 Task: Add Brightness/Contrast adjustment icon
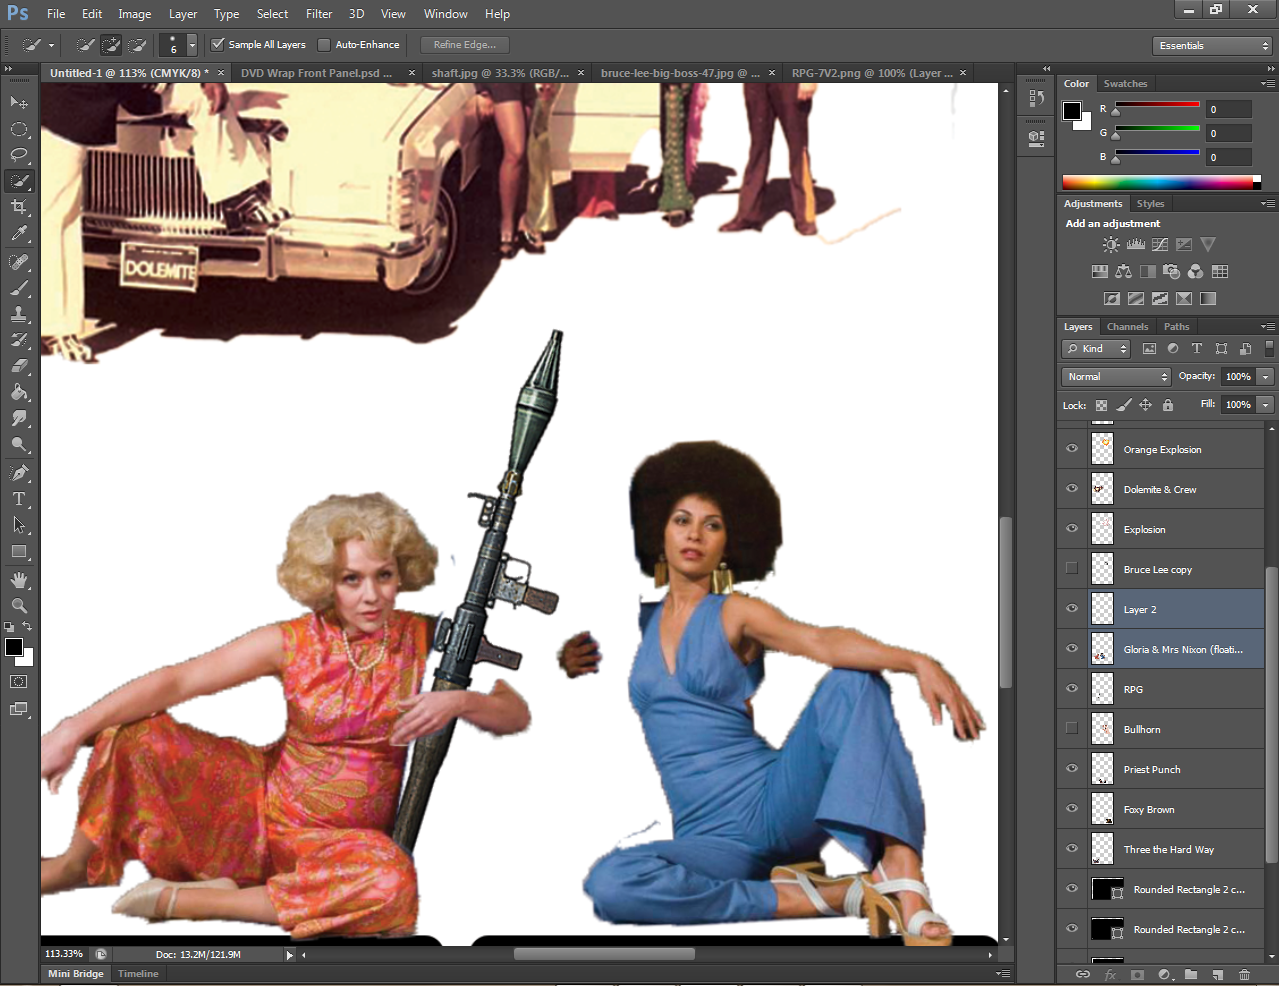tap(1111, 244)
